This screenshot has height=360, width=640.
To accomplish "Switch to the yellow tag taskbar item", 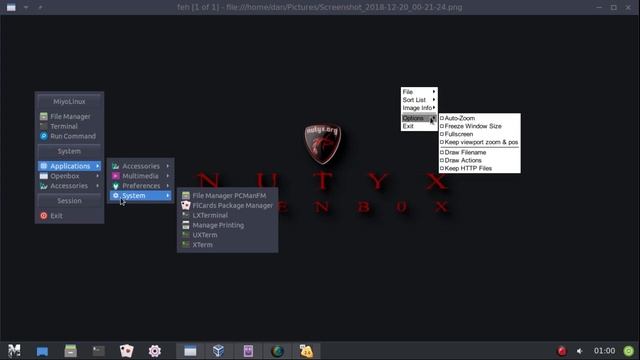I will [307, 351].
